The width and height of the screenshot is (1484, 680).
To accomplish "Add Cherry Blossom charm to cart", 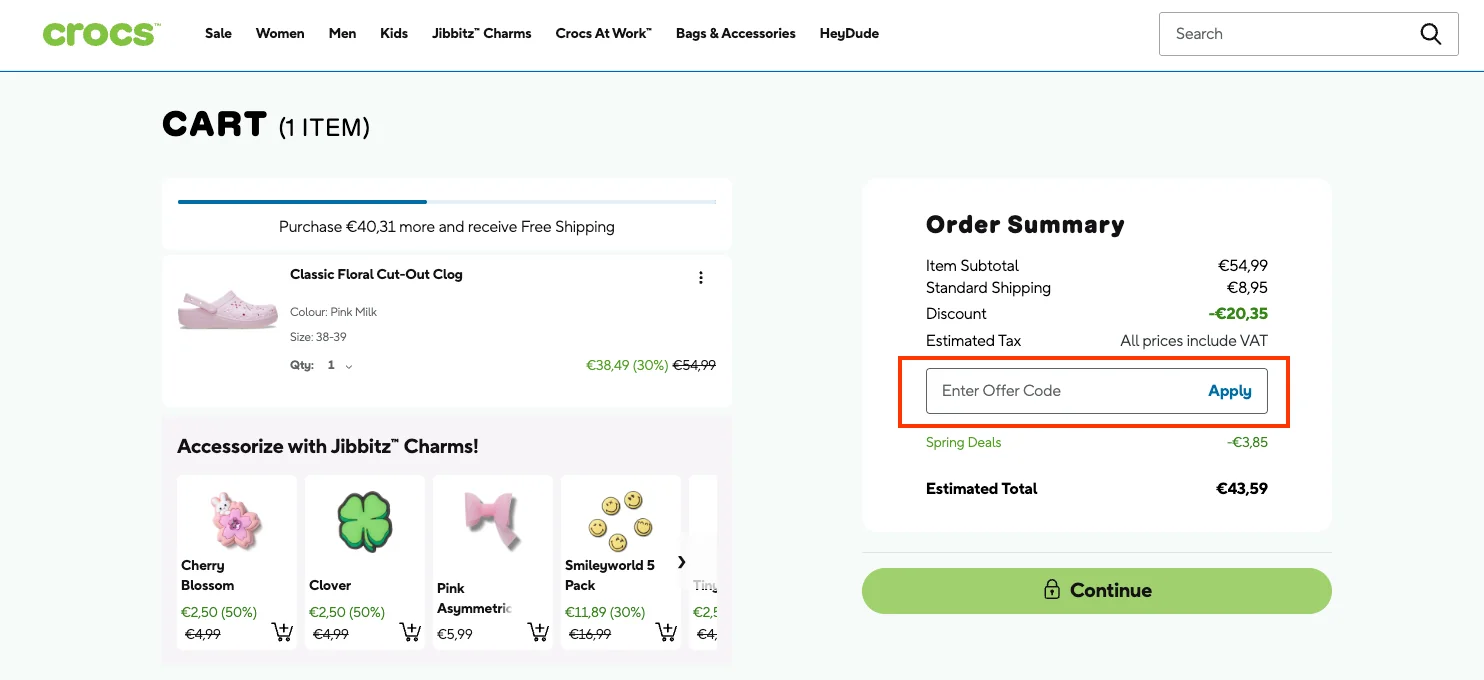I will click(x=282, y=632).
